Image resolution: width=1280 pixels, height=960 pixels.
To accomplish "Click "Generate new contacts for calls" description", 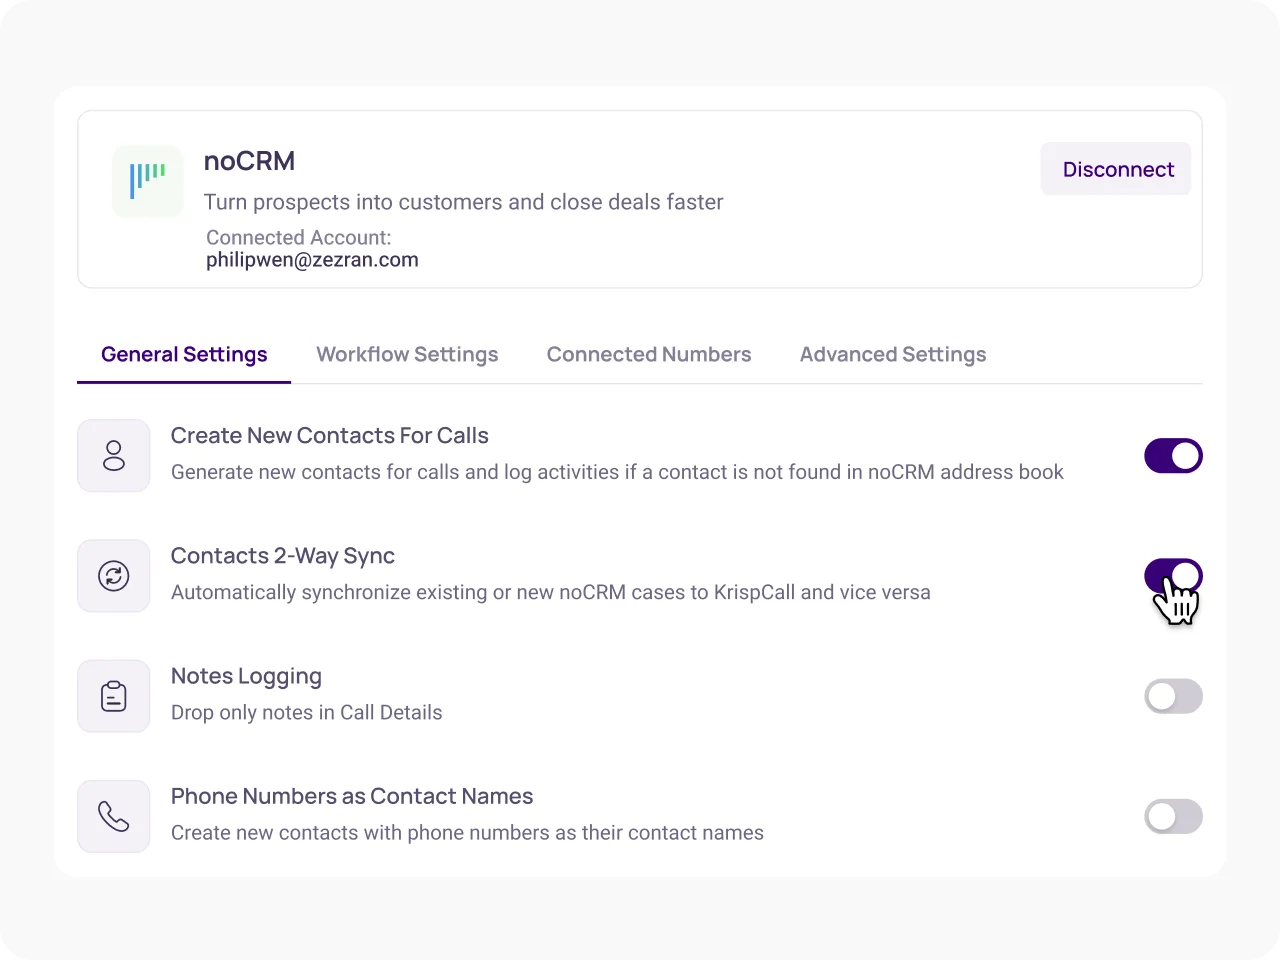I will pos(617,472).
